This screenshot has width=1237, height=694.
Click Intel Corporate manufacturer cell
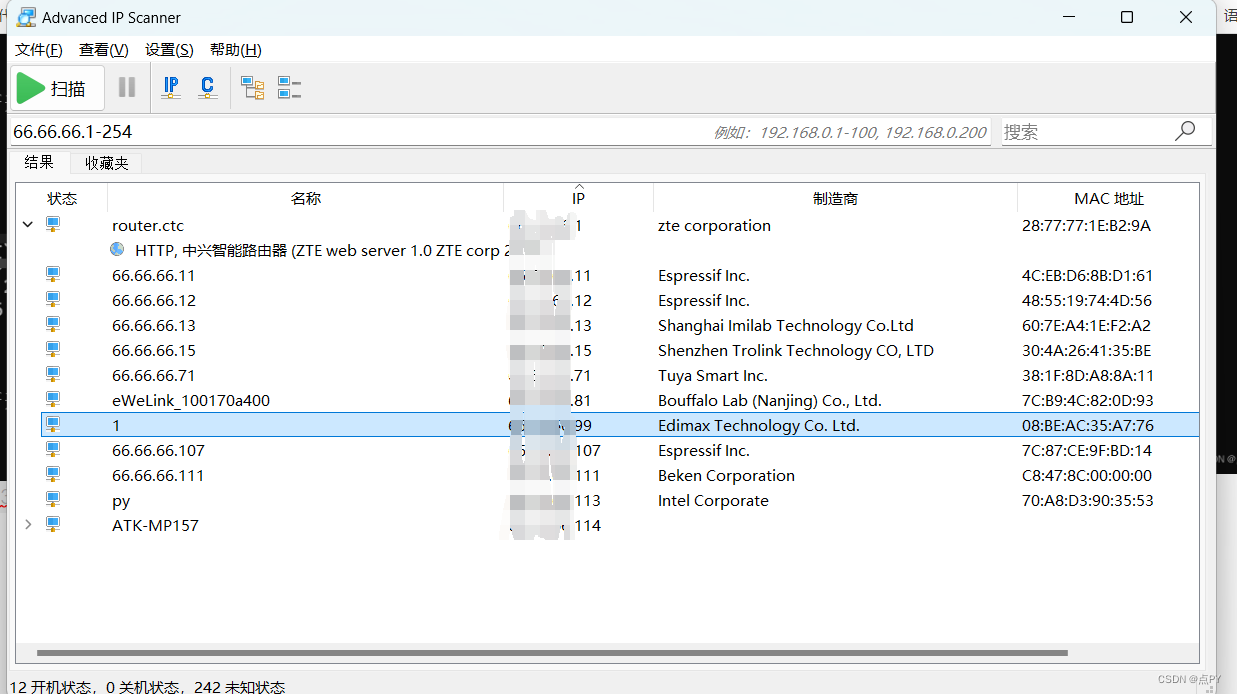pos(713,500)
